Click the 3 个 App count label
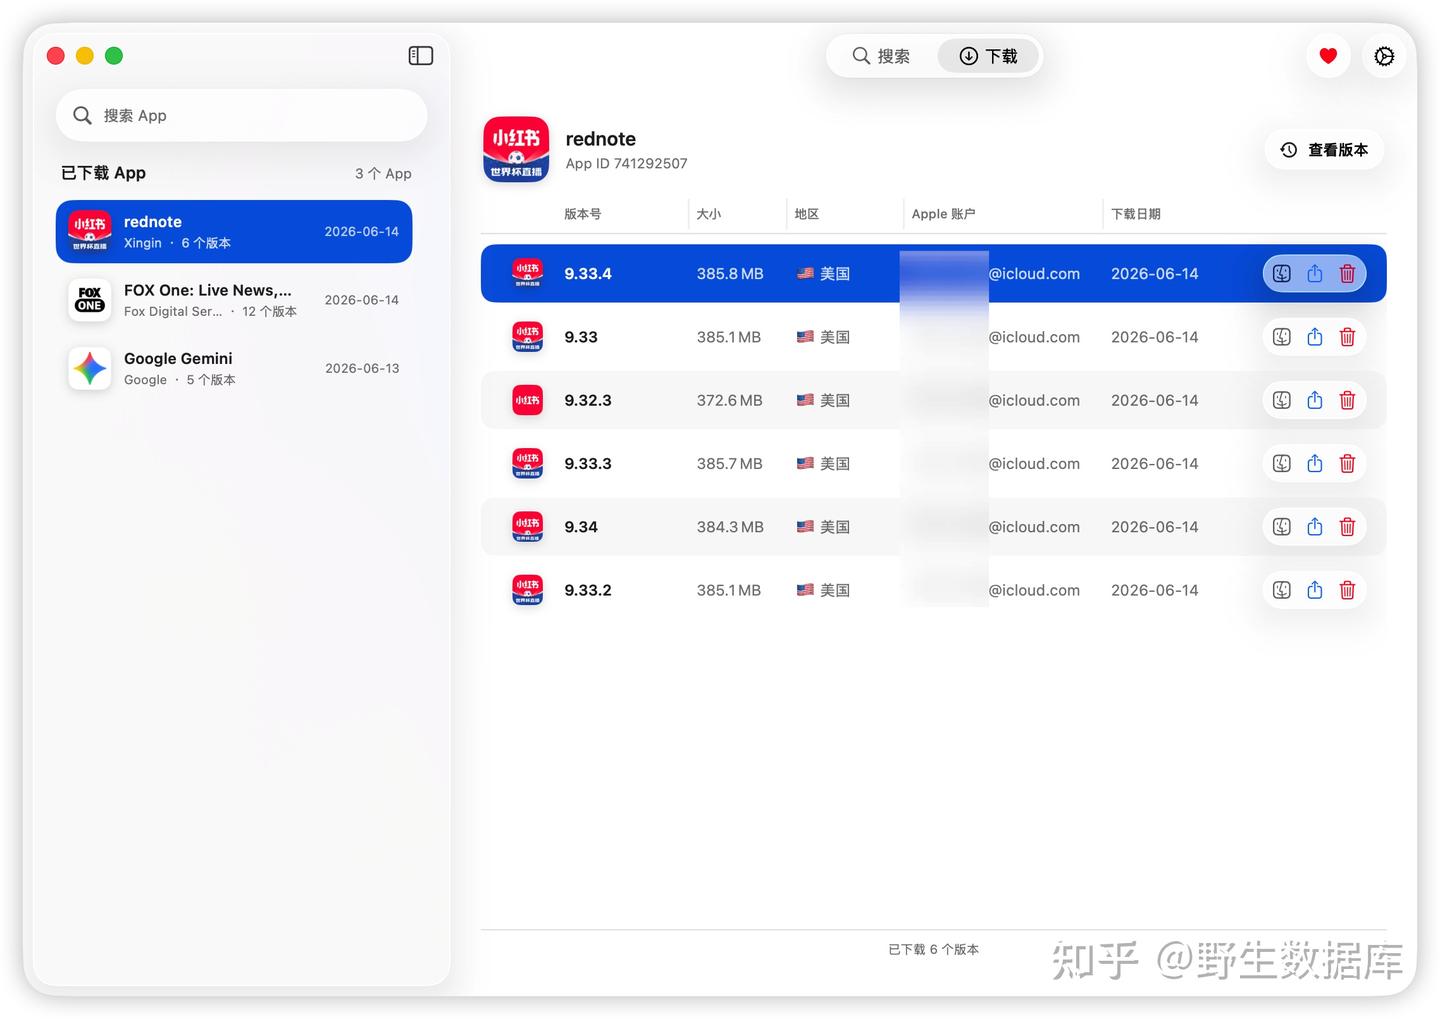This screenshot has height=1019, width=1440. click(x=383, y=174)
